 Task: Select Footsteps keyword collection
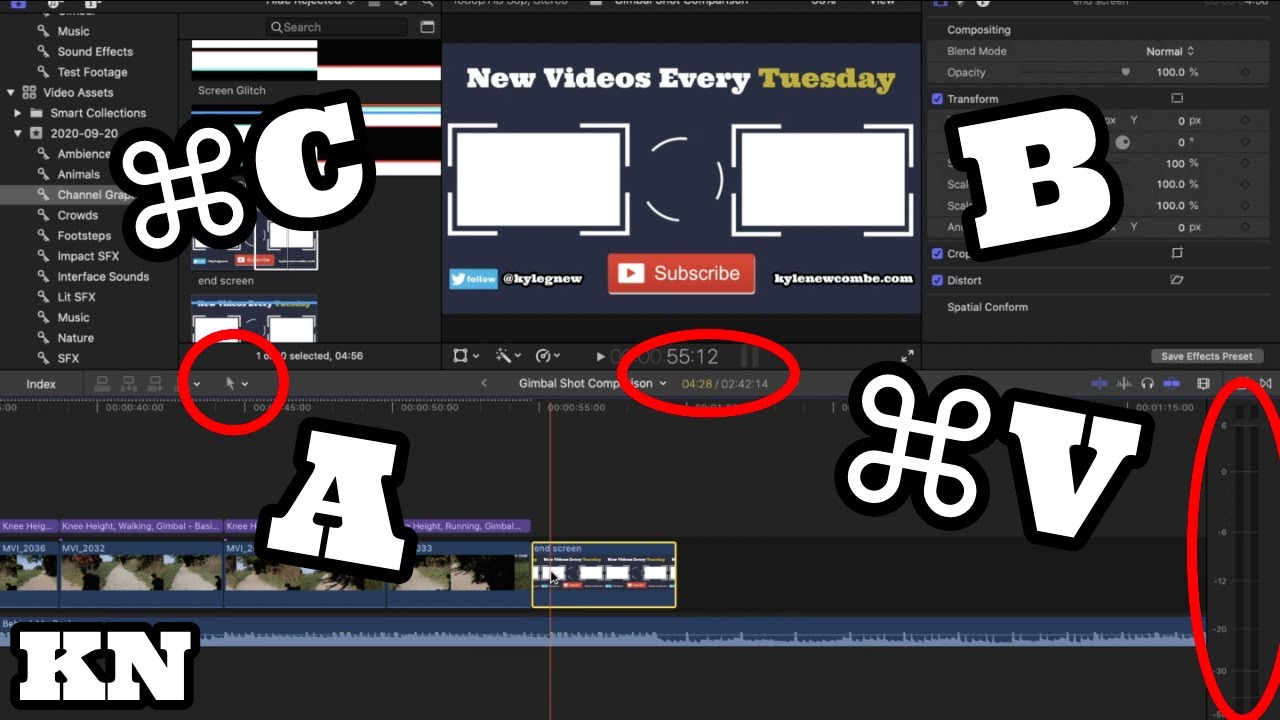coord(84,236)
